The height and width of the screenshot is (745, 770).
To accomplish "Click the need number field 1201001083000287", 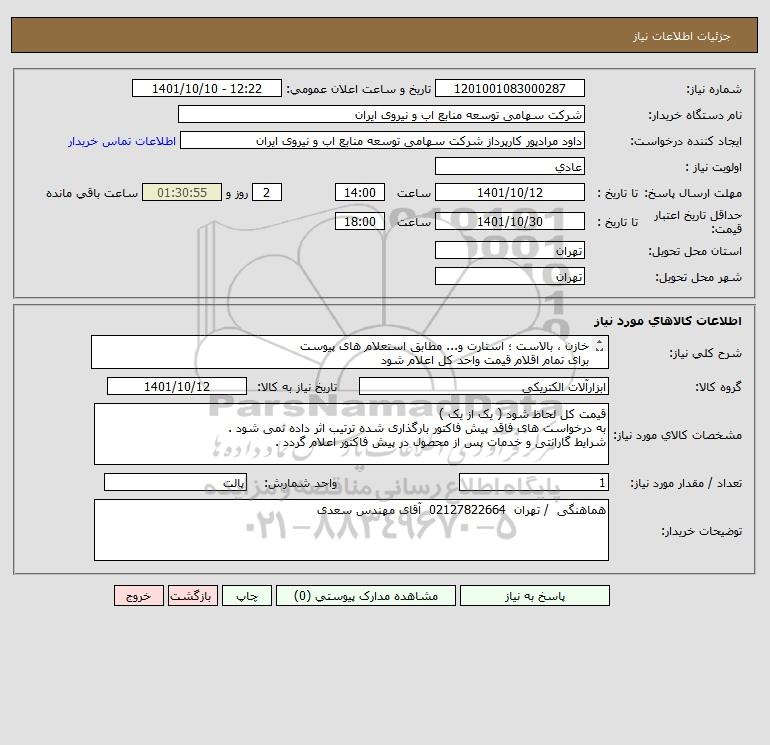I will click(x=510, y=88).
